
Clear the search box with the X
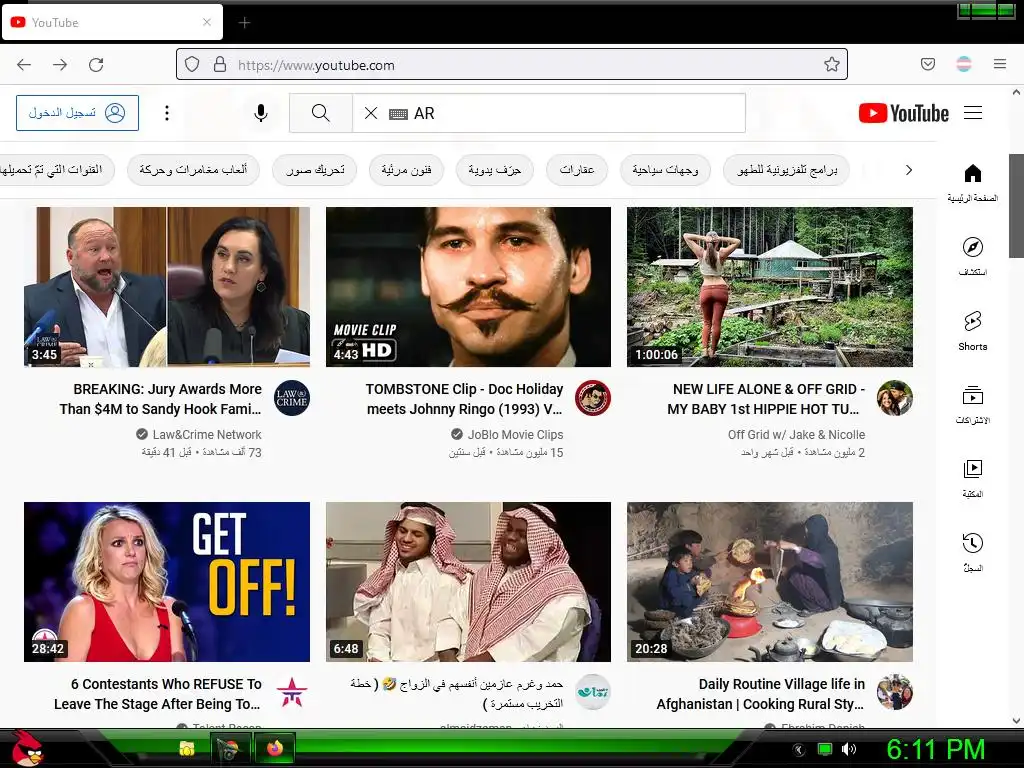tap(371, 113)
